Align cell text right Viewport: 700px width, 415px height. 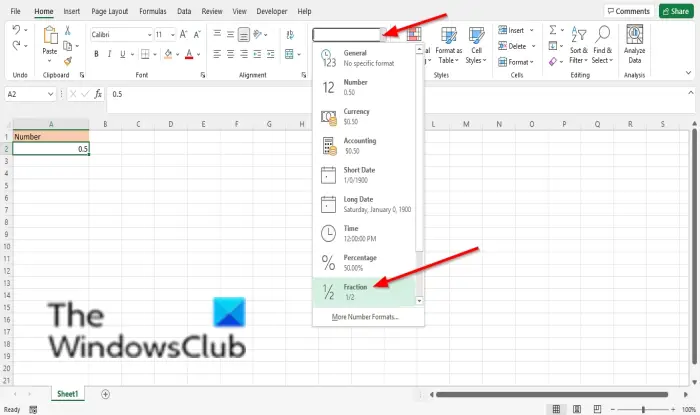[244, 54]
